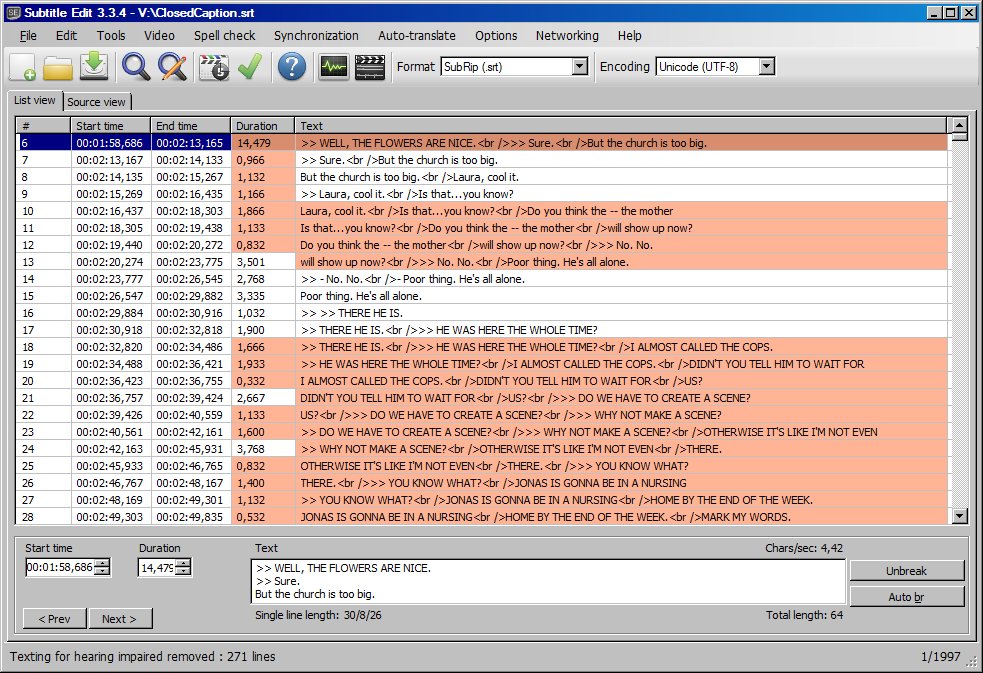Image resolution: width=983 pixels, height=673 pixels.
Task: Open the Options menu
Action: tap(496, 36)
